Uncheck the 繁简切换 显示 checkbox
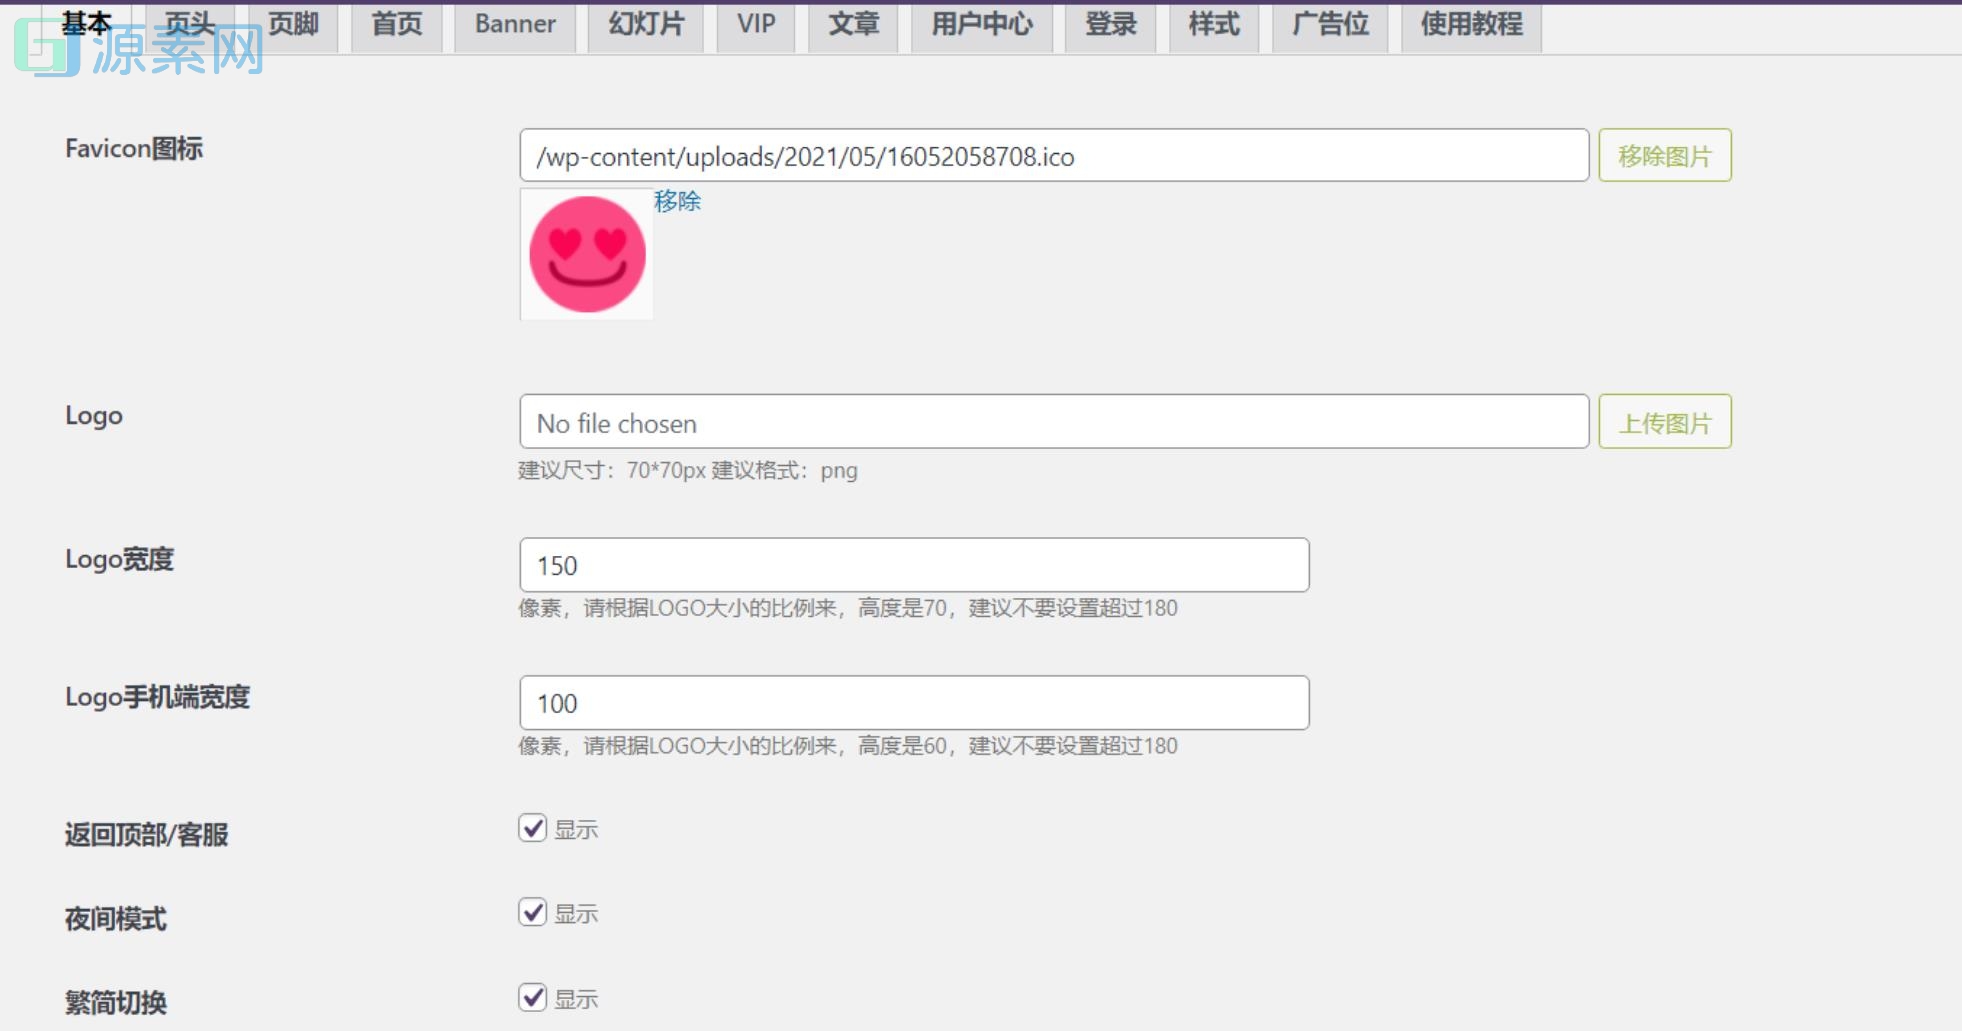The width and height of the screenshot is (1962, 1031). [531, 997]
